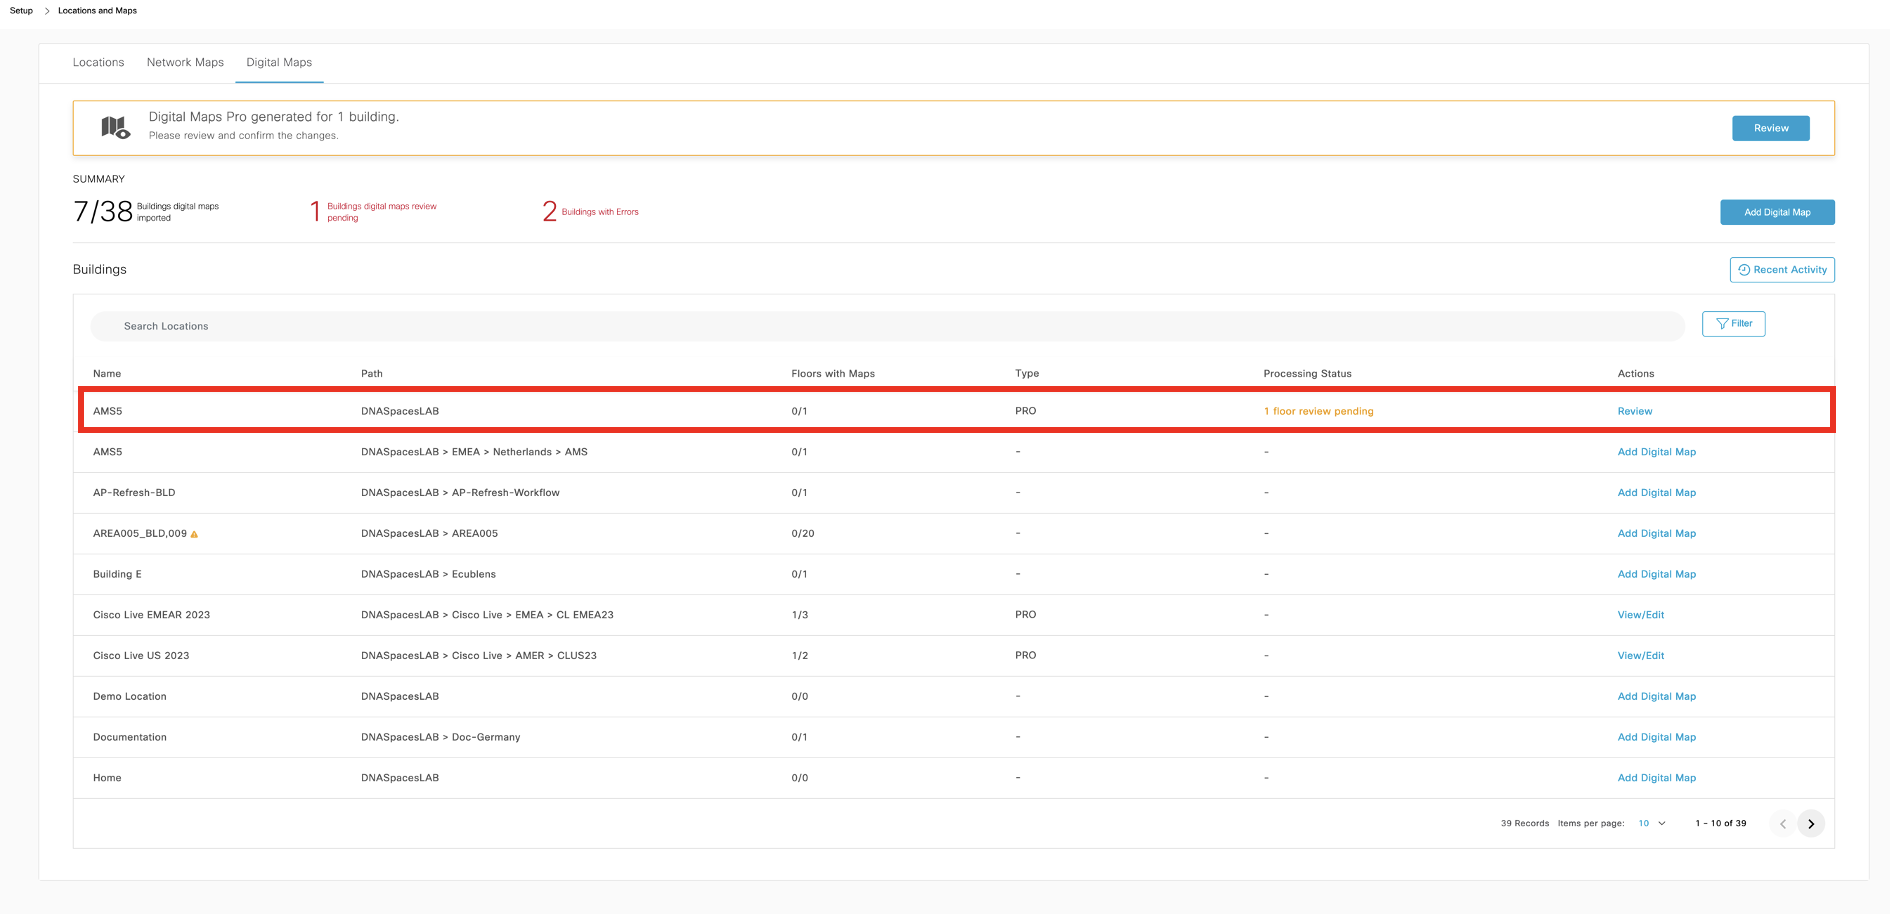Open View/Edit for Cisco Live EMEAR 2023
The image size is (1890, 914).
click(x=1640, y=615)
